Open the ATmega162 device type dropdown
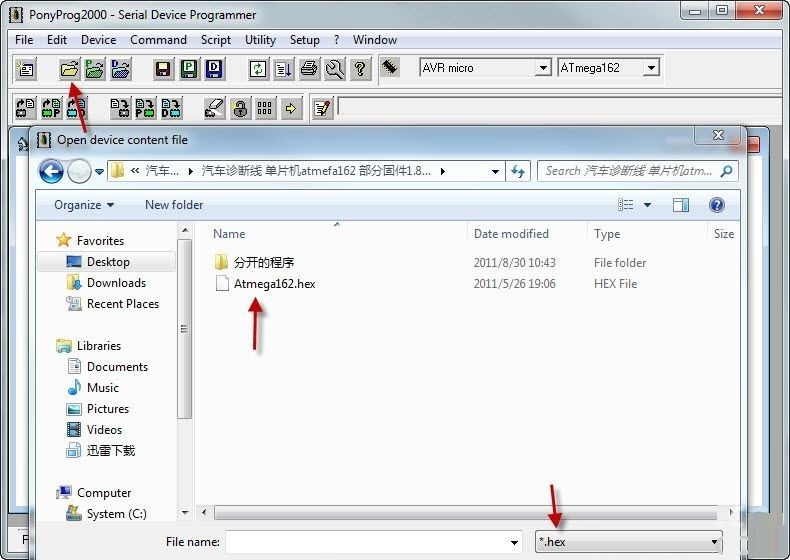The width and height of the screenshot is (790, 560). pos(651,68)
